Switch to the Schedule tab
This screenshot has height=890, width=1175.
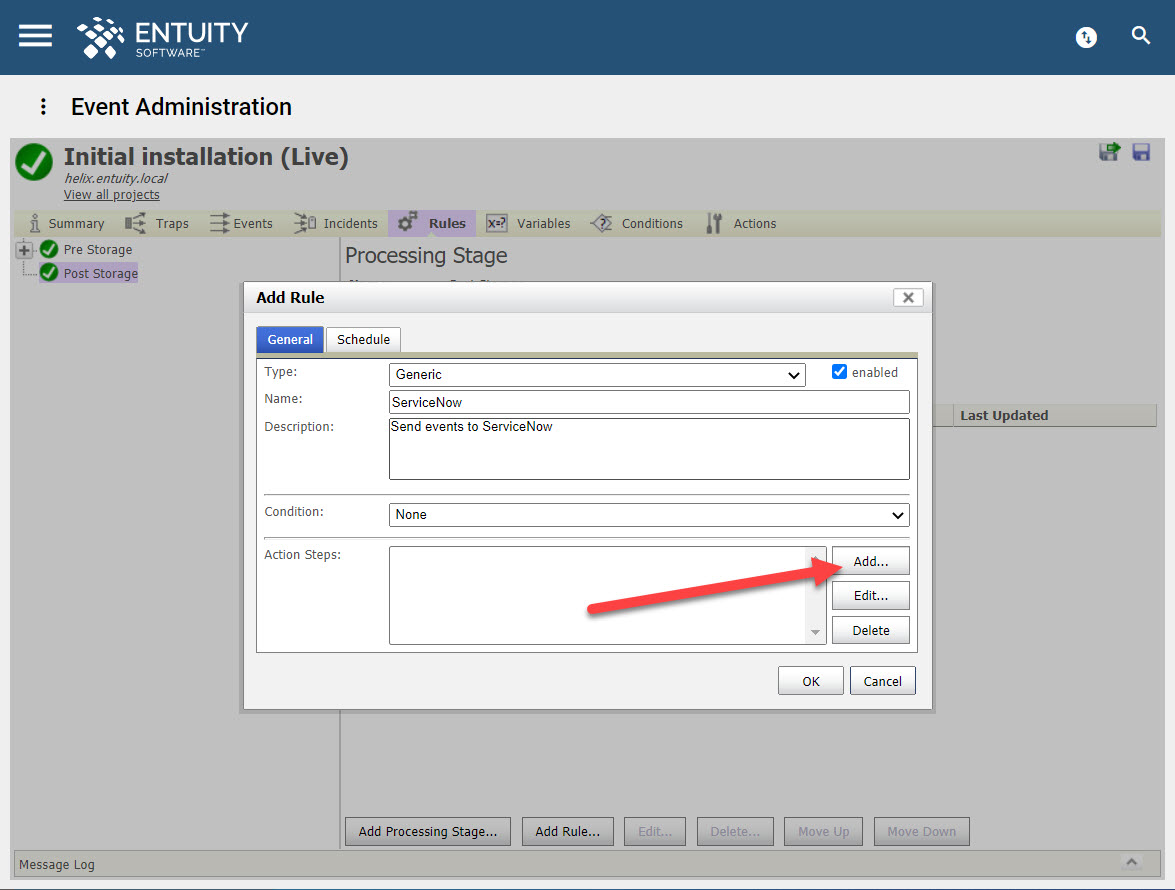click(x=363, y=340)
